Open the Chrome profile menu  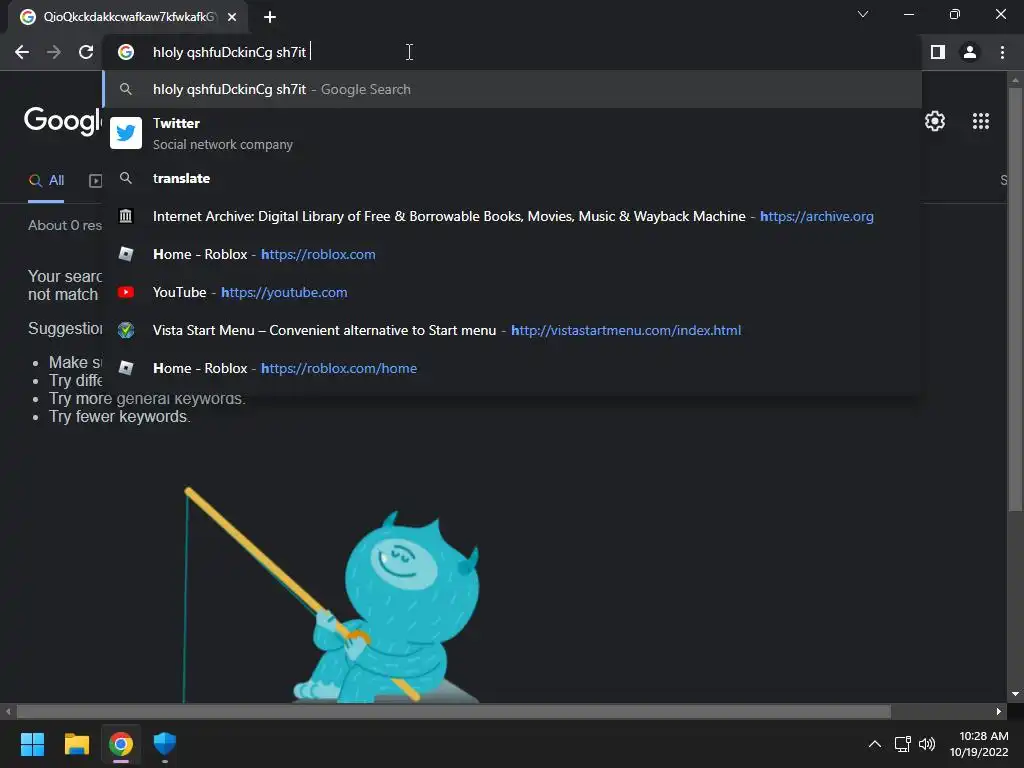[x=970, y=52]
